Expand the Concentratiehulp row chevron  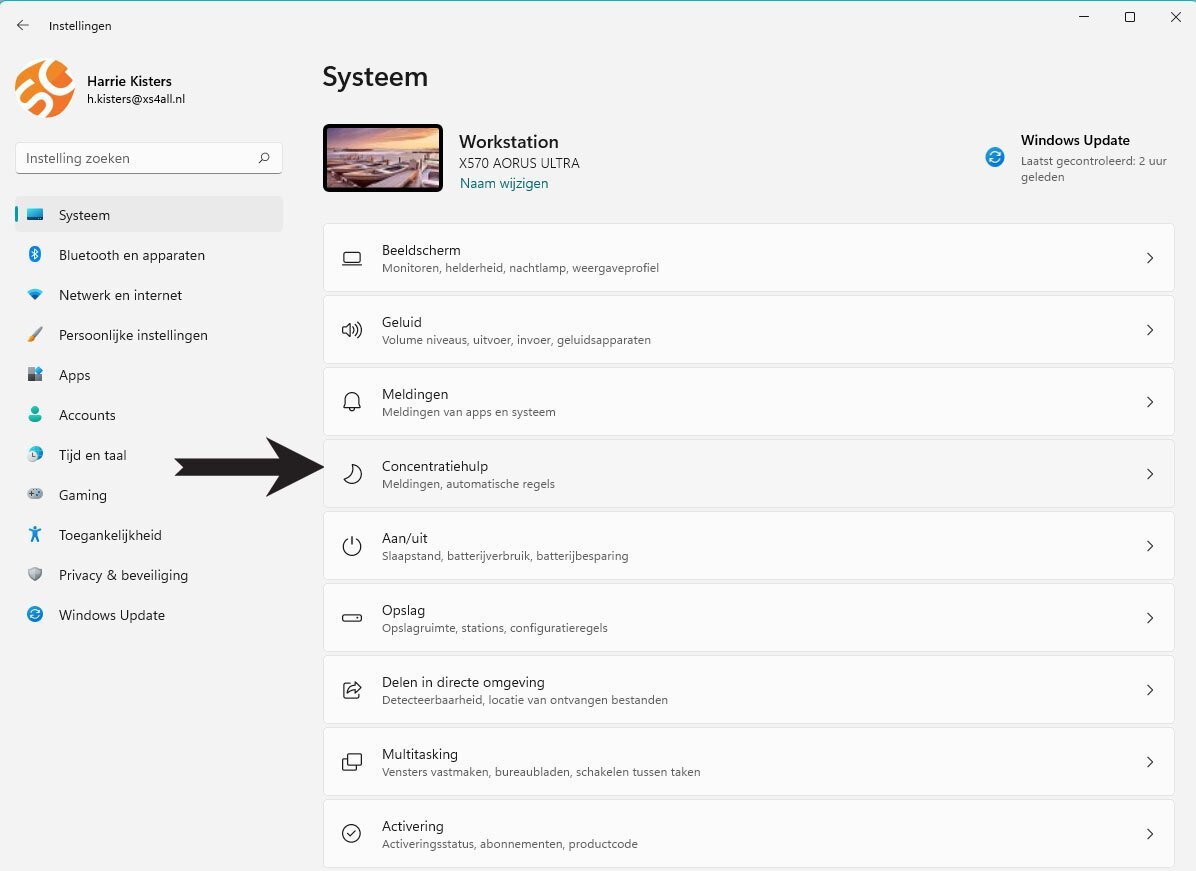coord(1149,474)
